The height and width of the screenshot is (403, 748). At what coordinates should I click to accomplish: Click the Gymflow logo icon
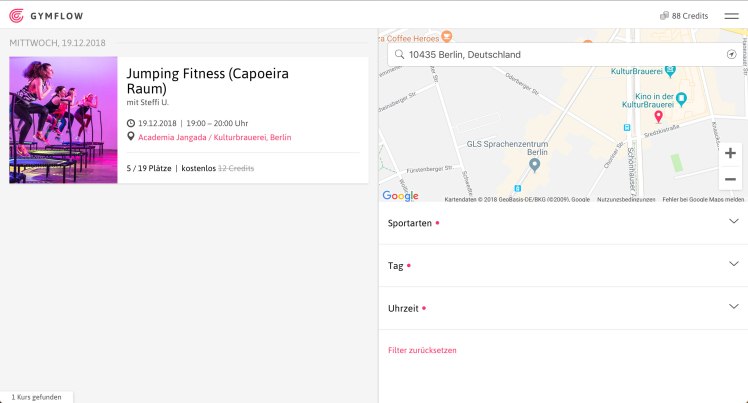[16, 15]
